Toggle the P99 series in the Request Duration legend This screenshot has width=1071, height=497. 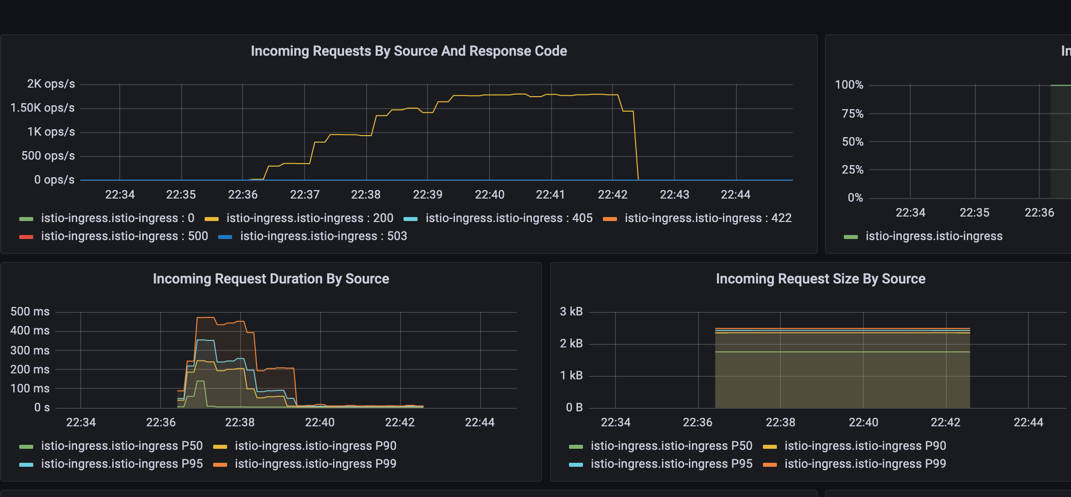coord(316,464)
